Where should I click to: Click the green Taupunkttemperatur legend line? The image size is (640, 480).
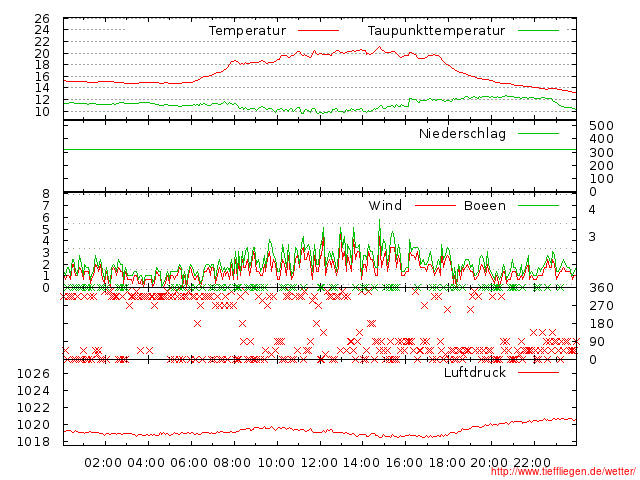[538, 31]
